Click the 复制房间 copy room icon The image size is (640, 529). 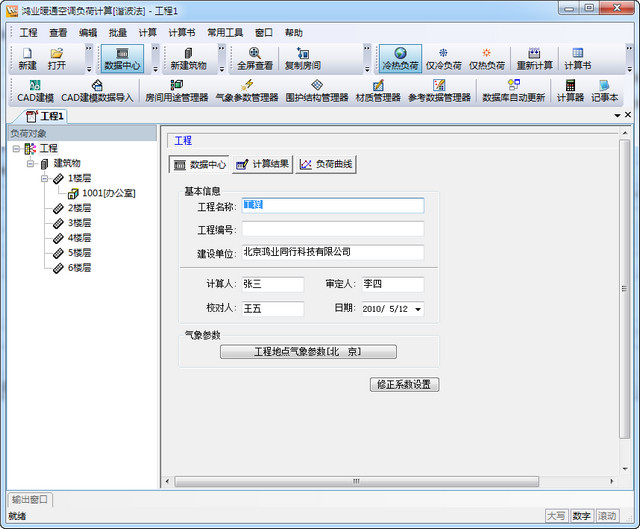pyautogui.click(x=302, y=58)
